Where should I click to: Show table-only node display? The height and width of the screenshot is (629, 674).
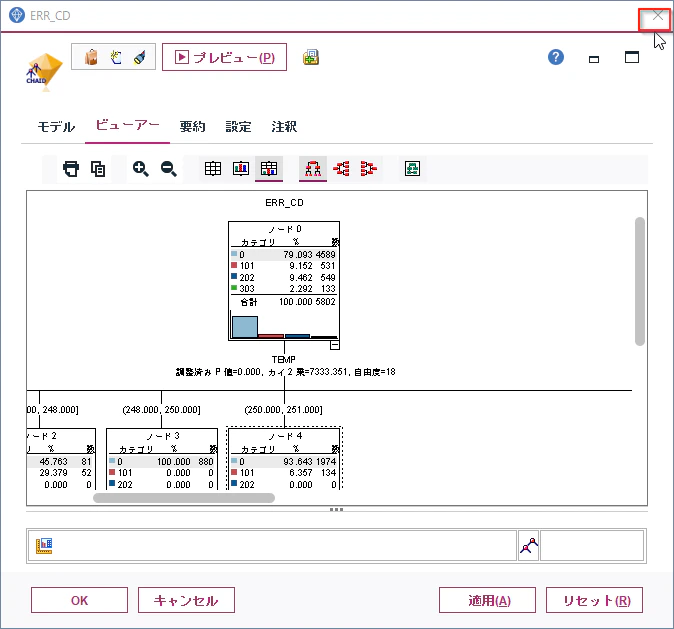coord(213,169)
